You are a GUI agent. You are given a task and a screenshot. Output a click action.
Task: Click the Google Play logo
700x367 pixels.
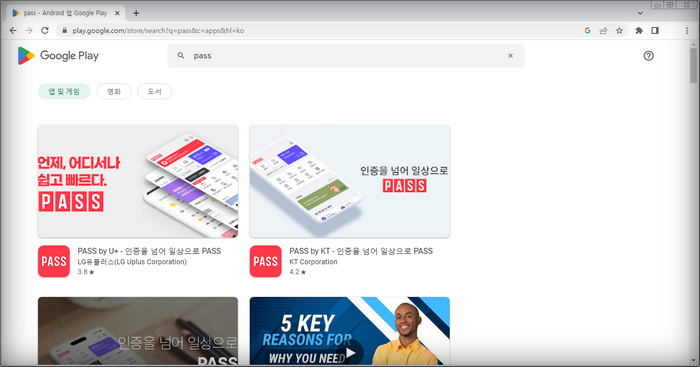[58, 55]
